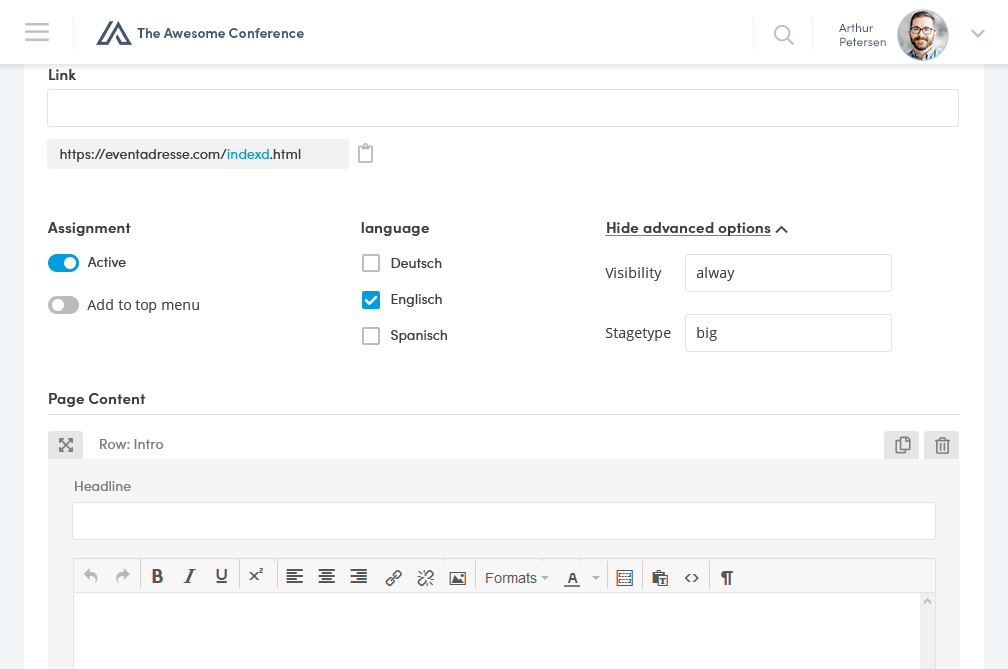Check the Deutsch language checkbox
The width and height of the screenshot is (1008, 669).
click(371, 264)
